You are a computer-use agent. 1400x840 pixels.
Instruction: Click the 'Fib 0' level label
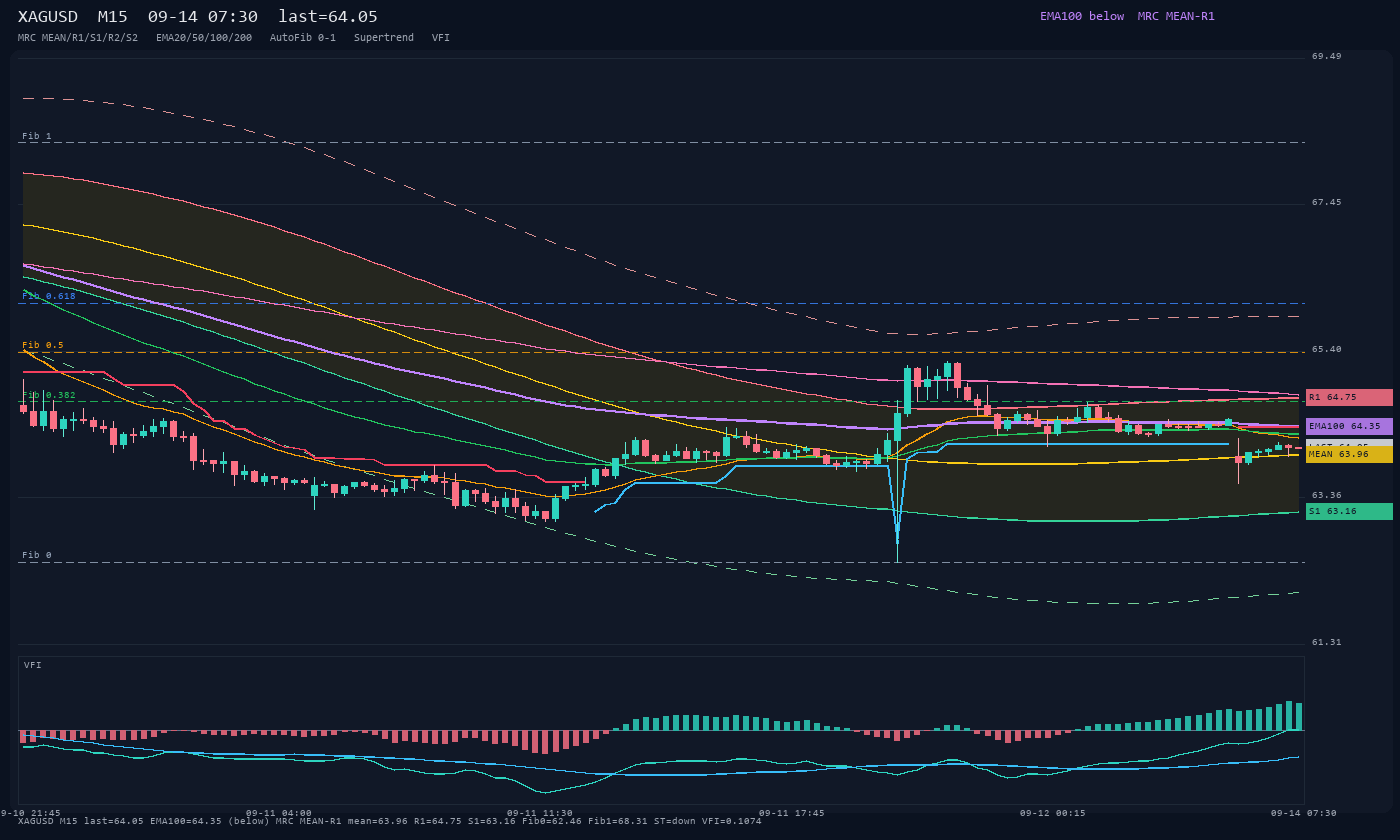[37, 555]
